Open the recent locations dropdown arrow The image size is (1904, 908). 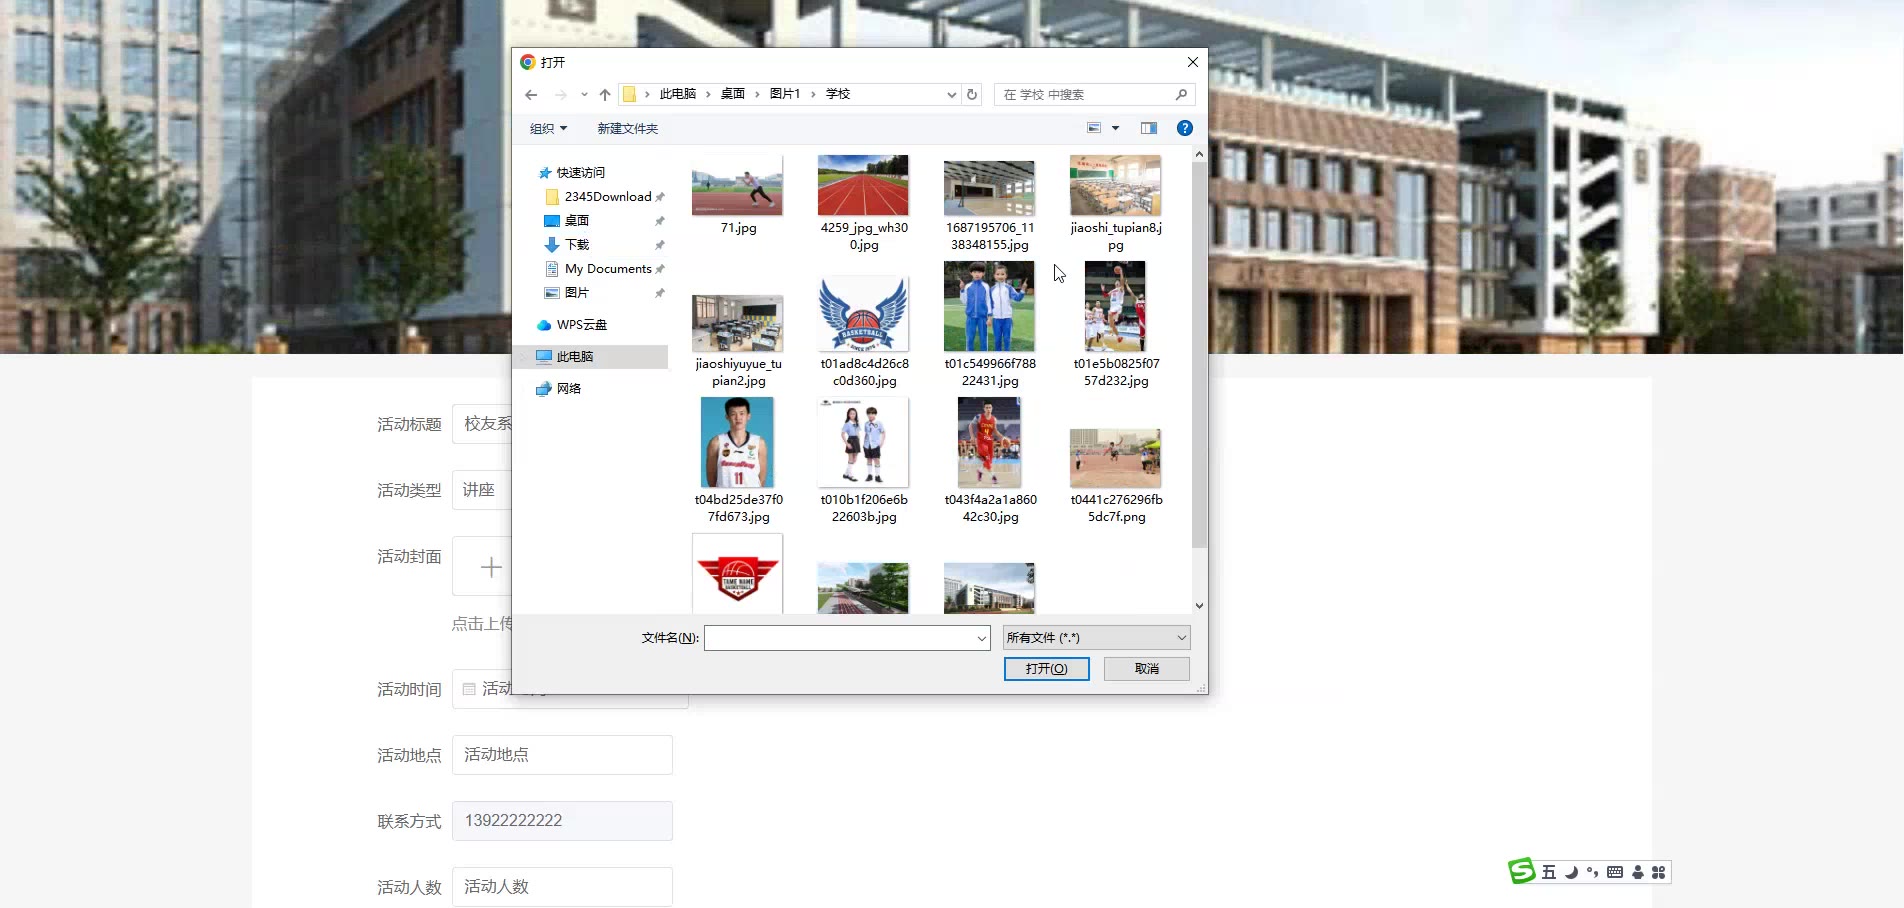click(584, 95)
